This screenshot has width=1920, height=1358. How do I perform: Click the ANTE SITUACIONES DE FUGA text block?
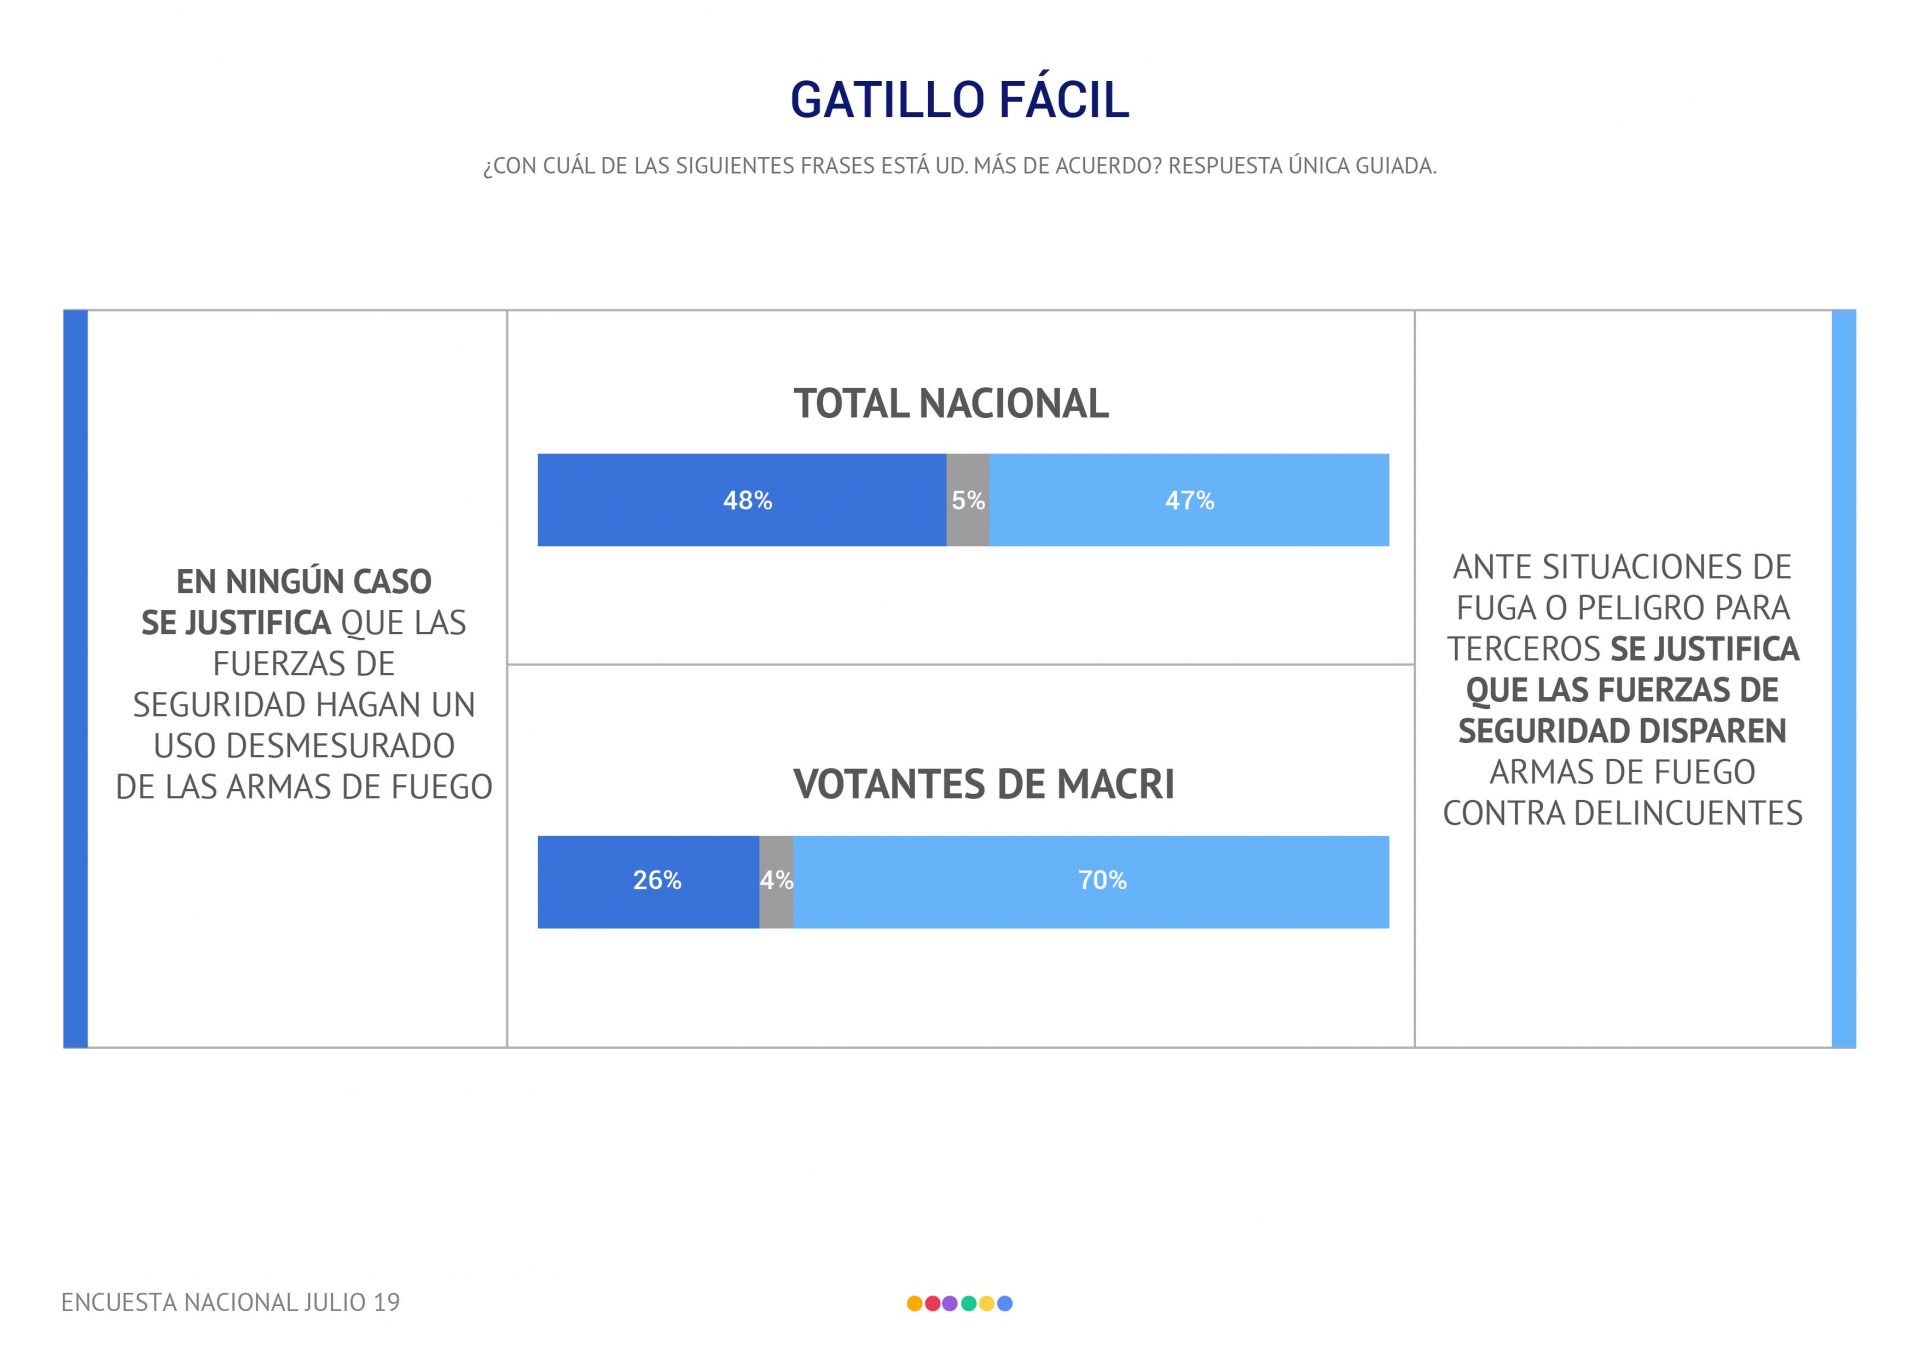pos(1622,690)
